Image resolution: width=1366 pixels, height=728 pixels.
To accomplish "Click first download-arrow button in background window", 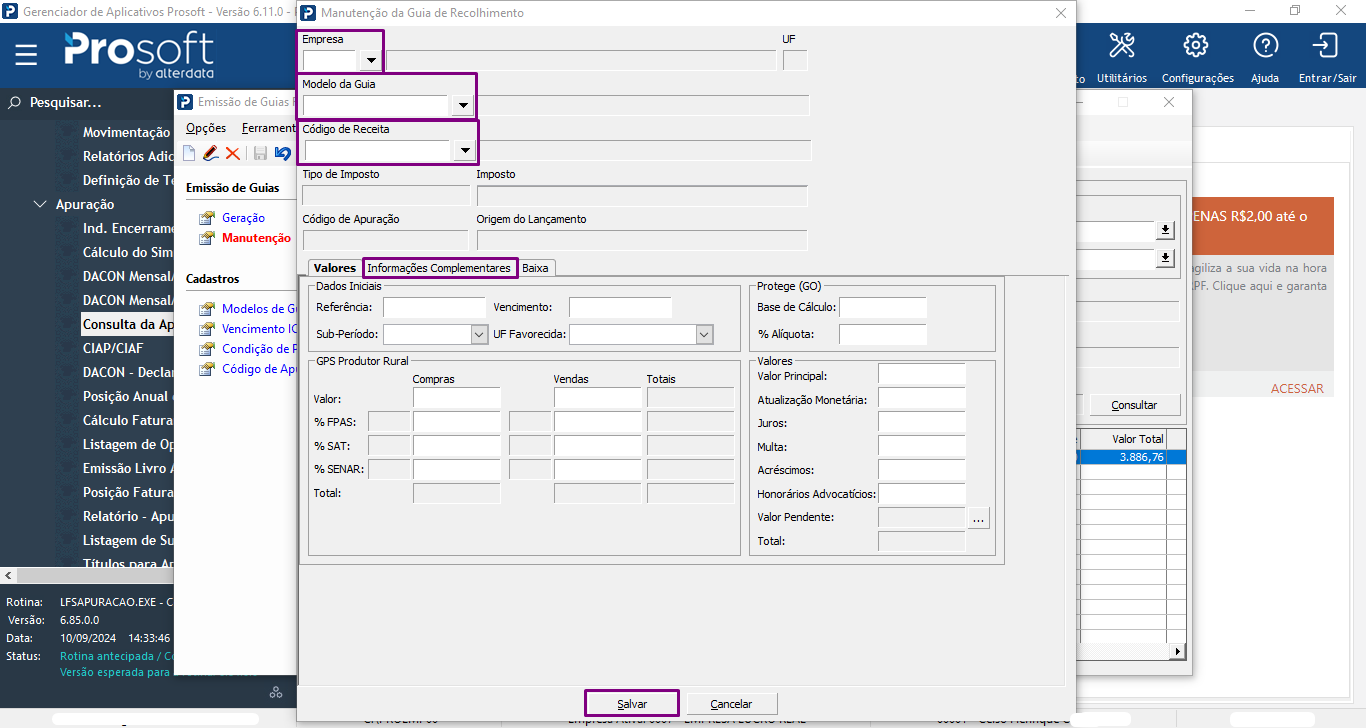I will 1164,231.
